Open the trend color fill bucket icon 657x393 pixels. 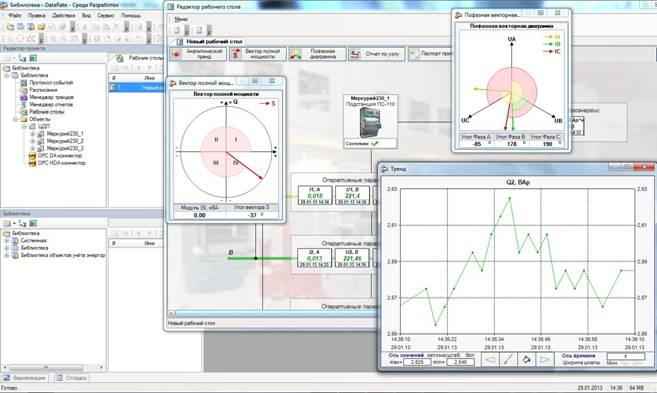click(x=526, y=359)
